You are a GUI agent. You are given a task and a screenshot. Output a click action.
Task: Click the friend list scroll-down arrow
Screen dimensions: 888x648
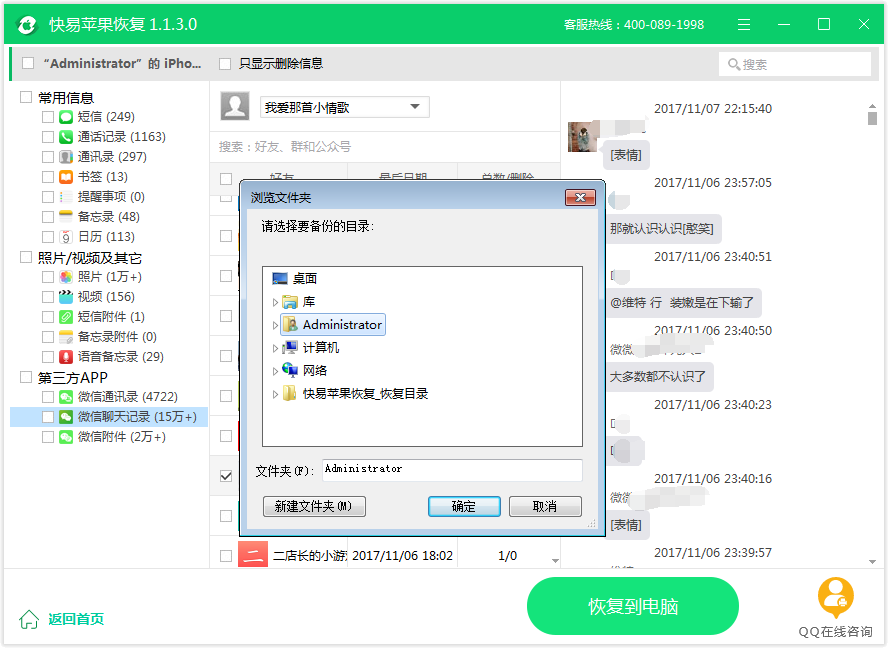point(555,561)
